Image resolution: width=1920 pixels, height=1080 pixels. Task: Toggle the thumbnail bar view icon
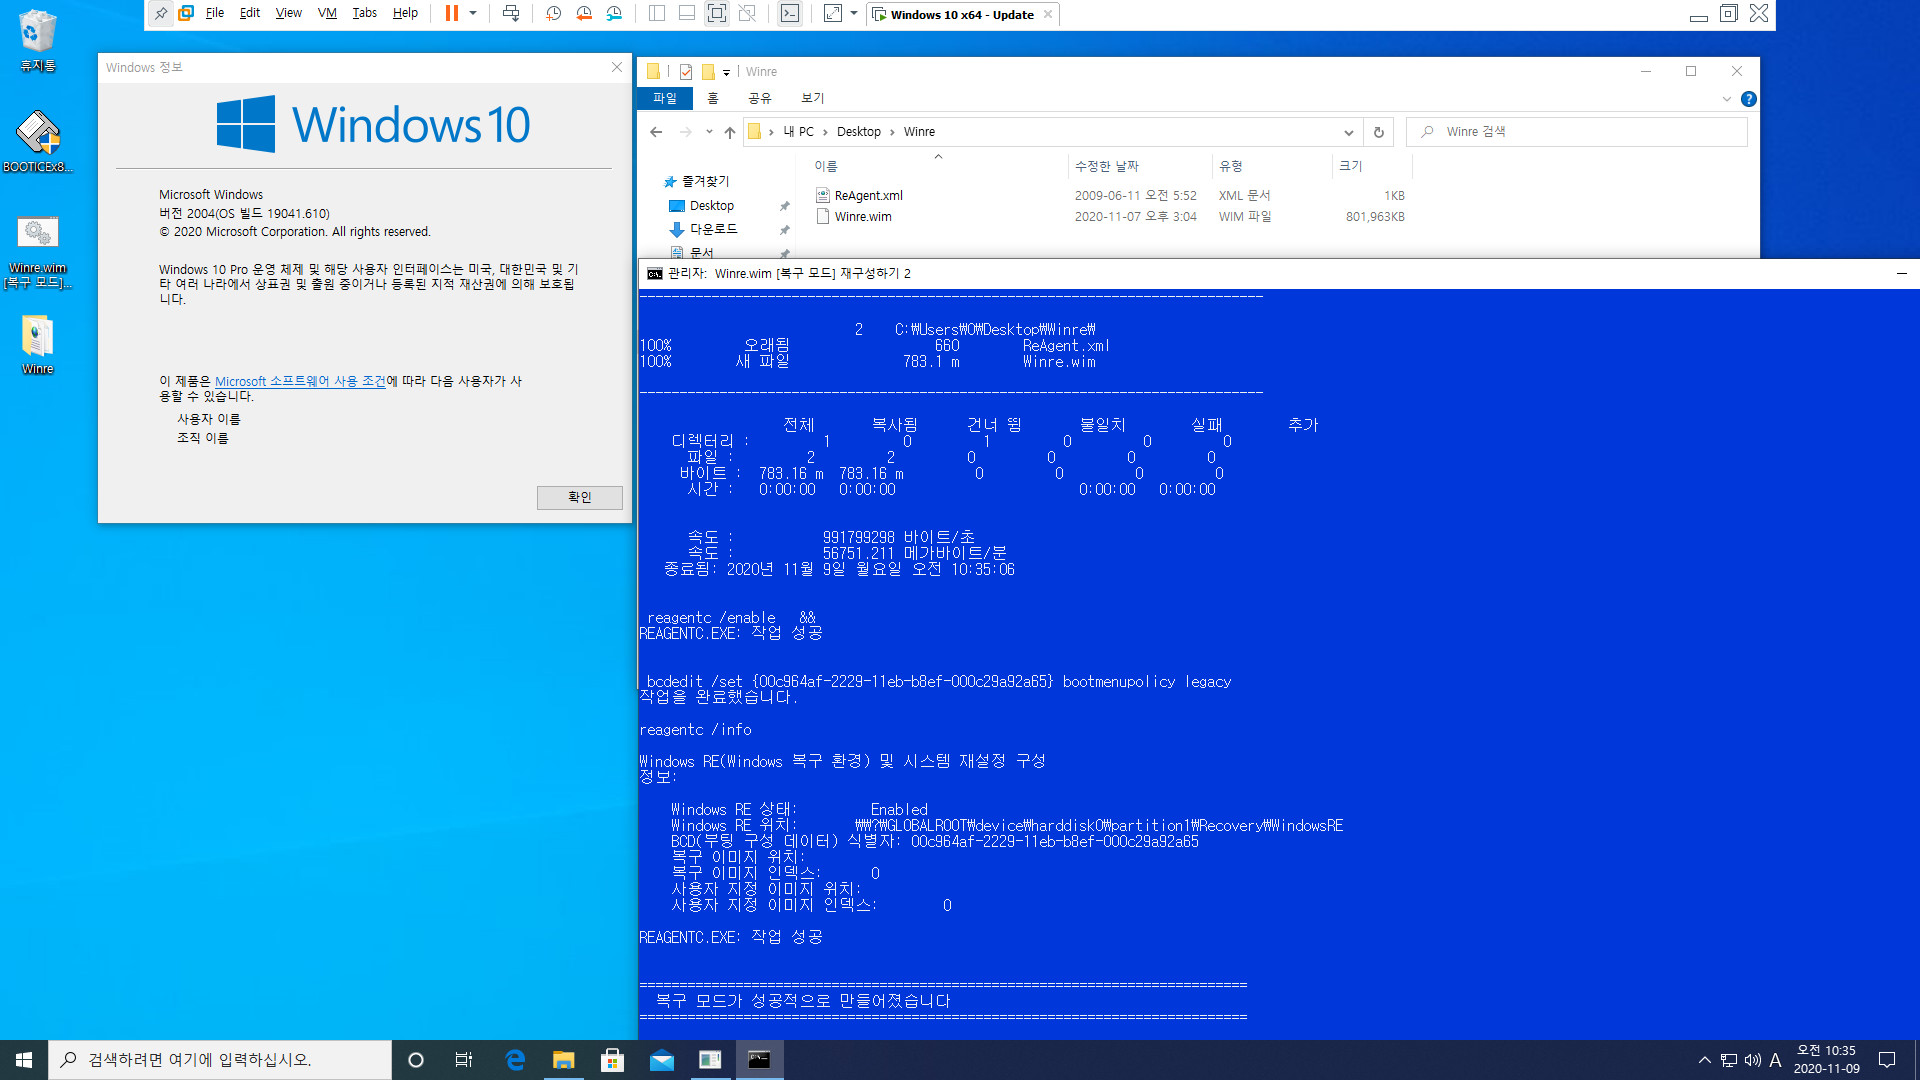pos(687,13)
